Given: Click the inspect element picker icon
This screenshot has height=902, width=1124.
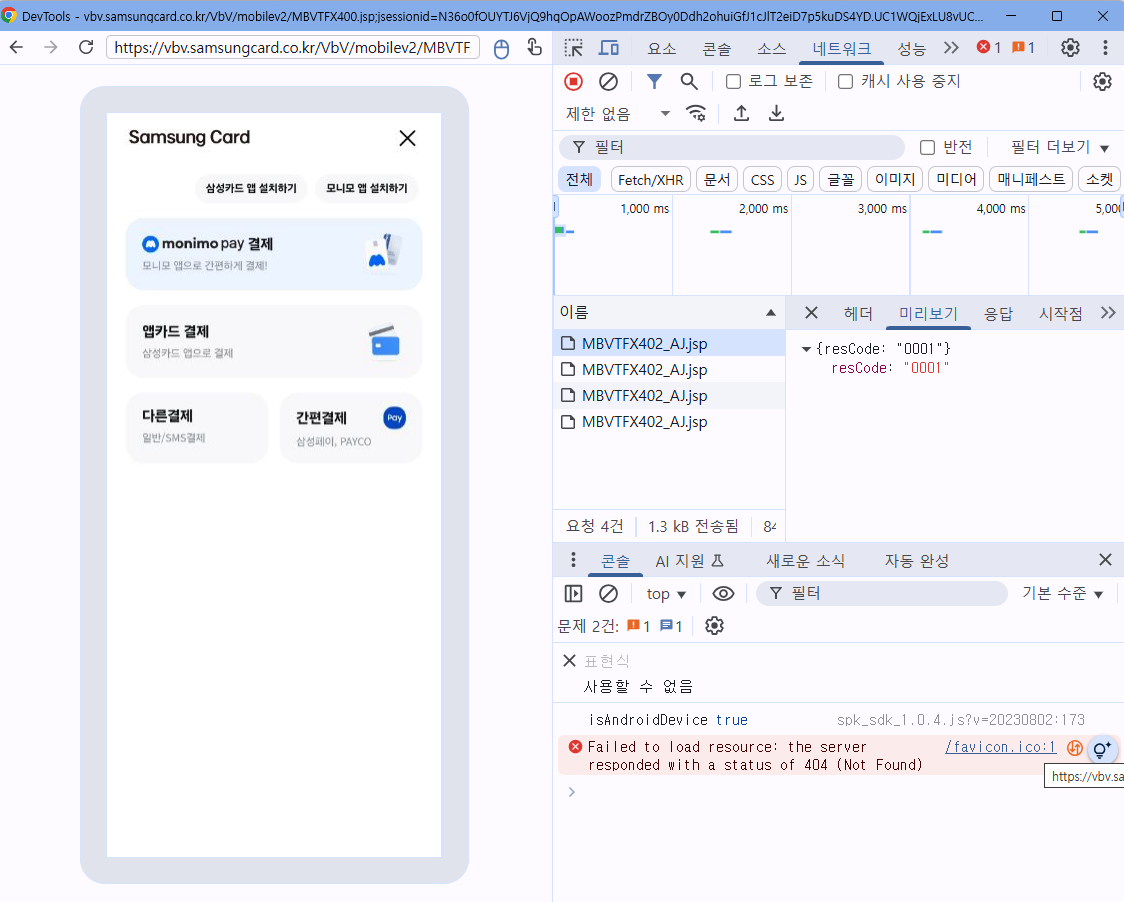Looking at the screenshot, I should tap(573, 48).
